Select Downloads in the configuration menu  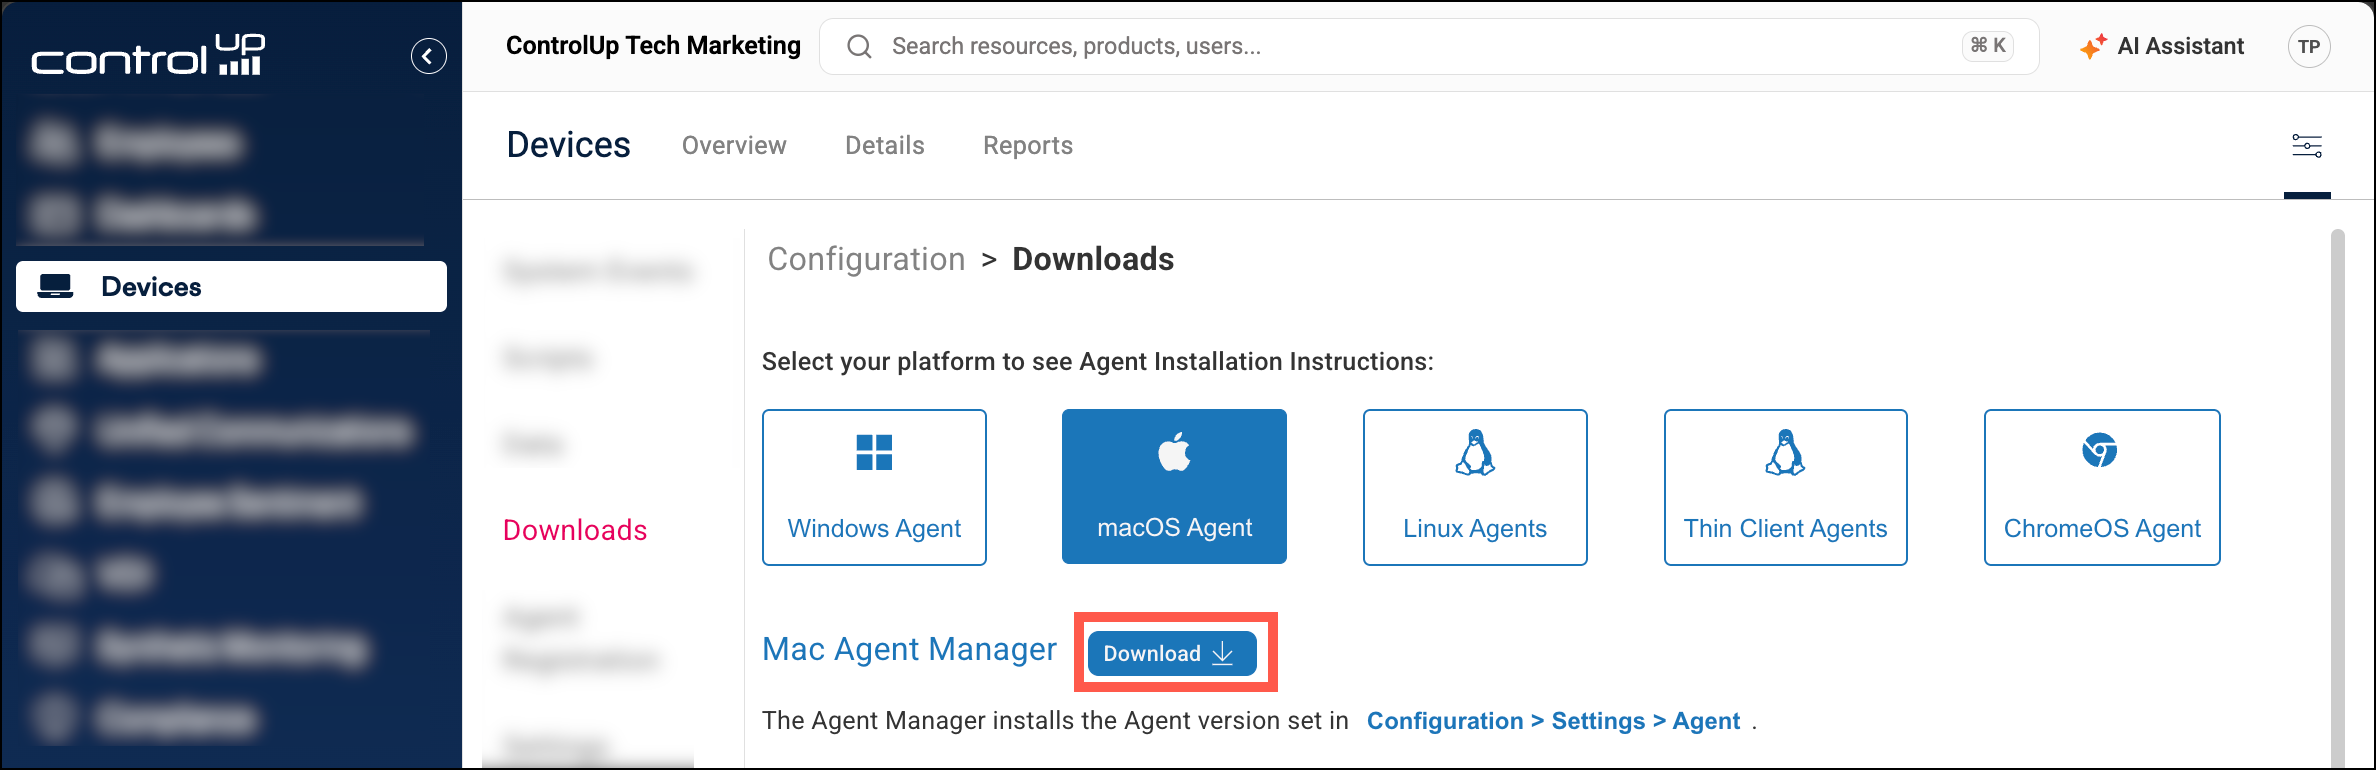pos(575,530)
